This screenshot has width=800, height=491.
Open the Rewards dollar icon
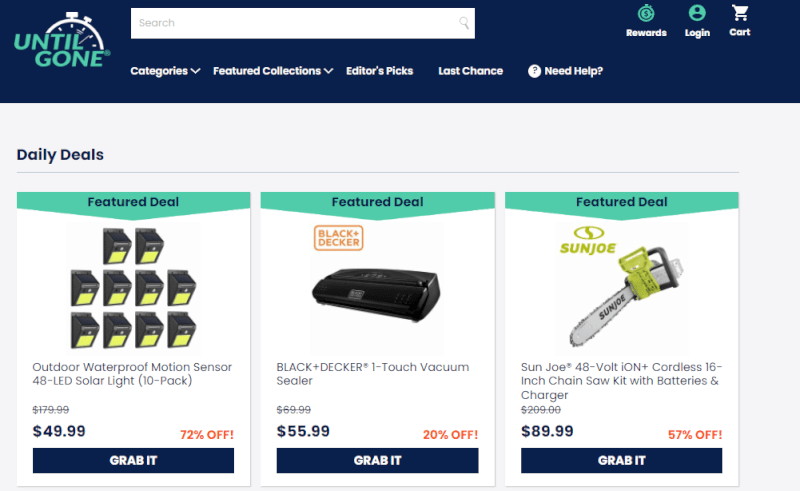646,13
